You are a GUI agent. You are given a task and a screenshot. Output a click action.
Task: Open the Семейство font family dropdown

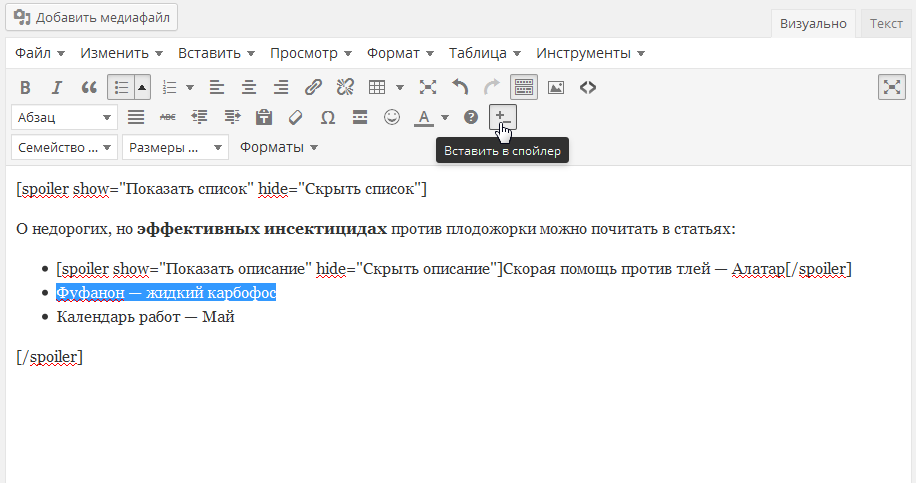tap(64, 147)
